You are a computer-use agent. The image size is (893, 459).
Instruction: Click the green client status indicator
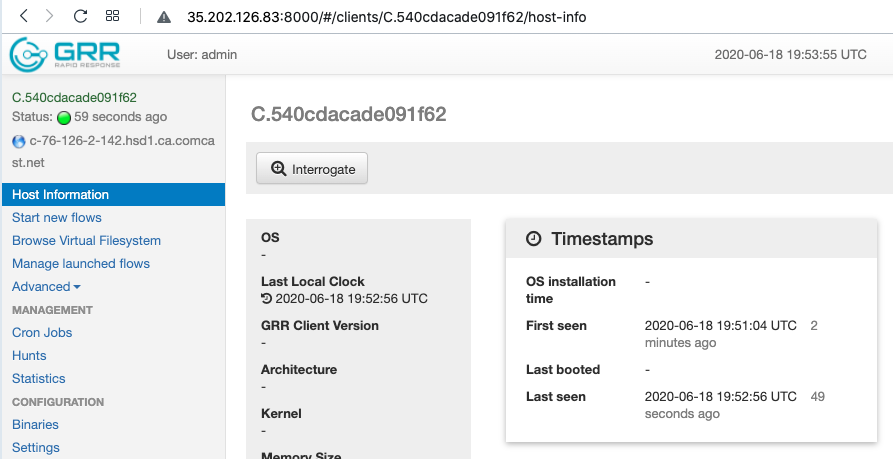click(64, 117)
